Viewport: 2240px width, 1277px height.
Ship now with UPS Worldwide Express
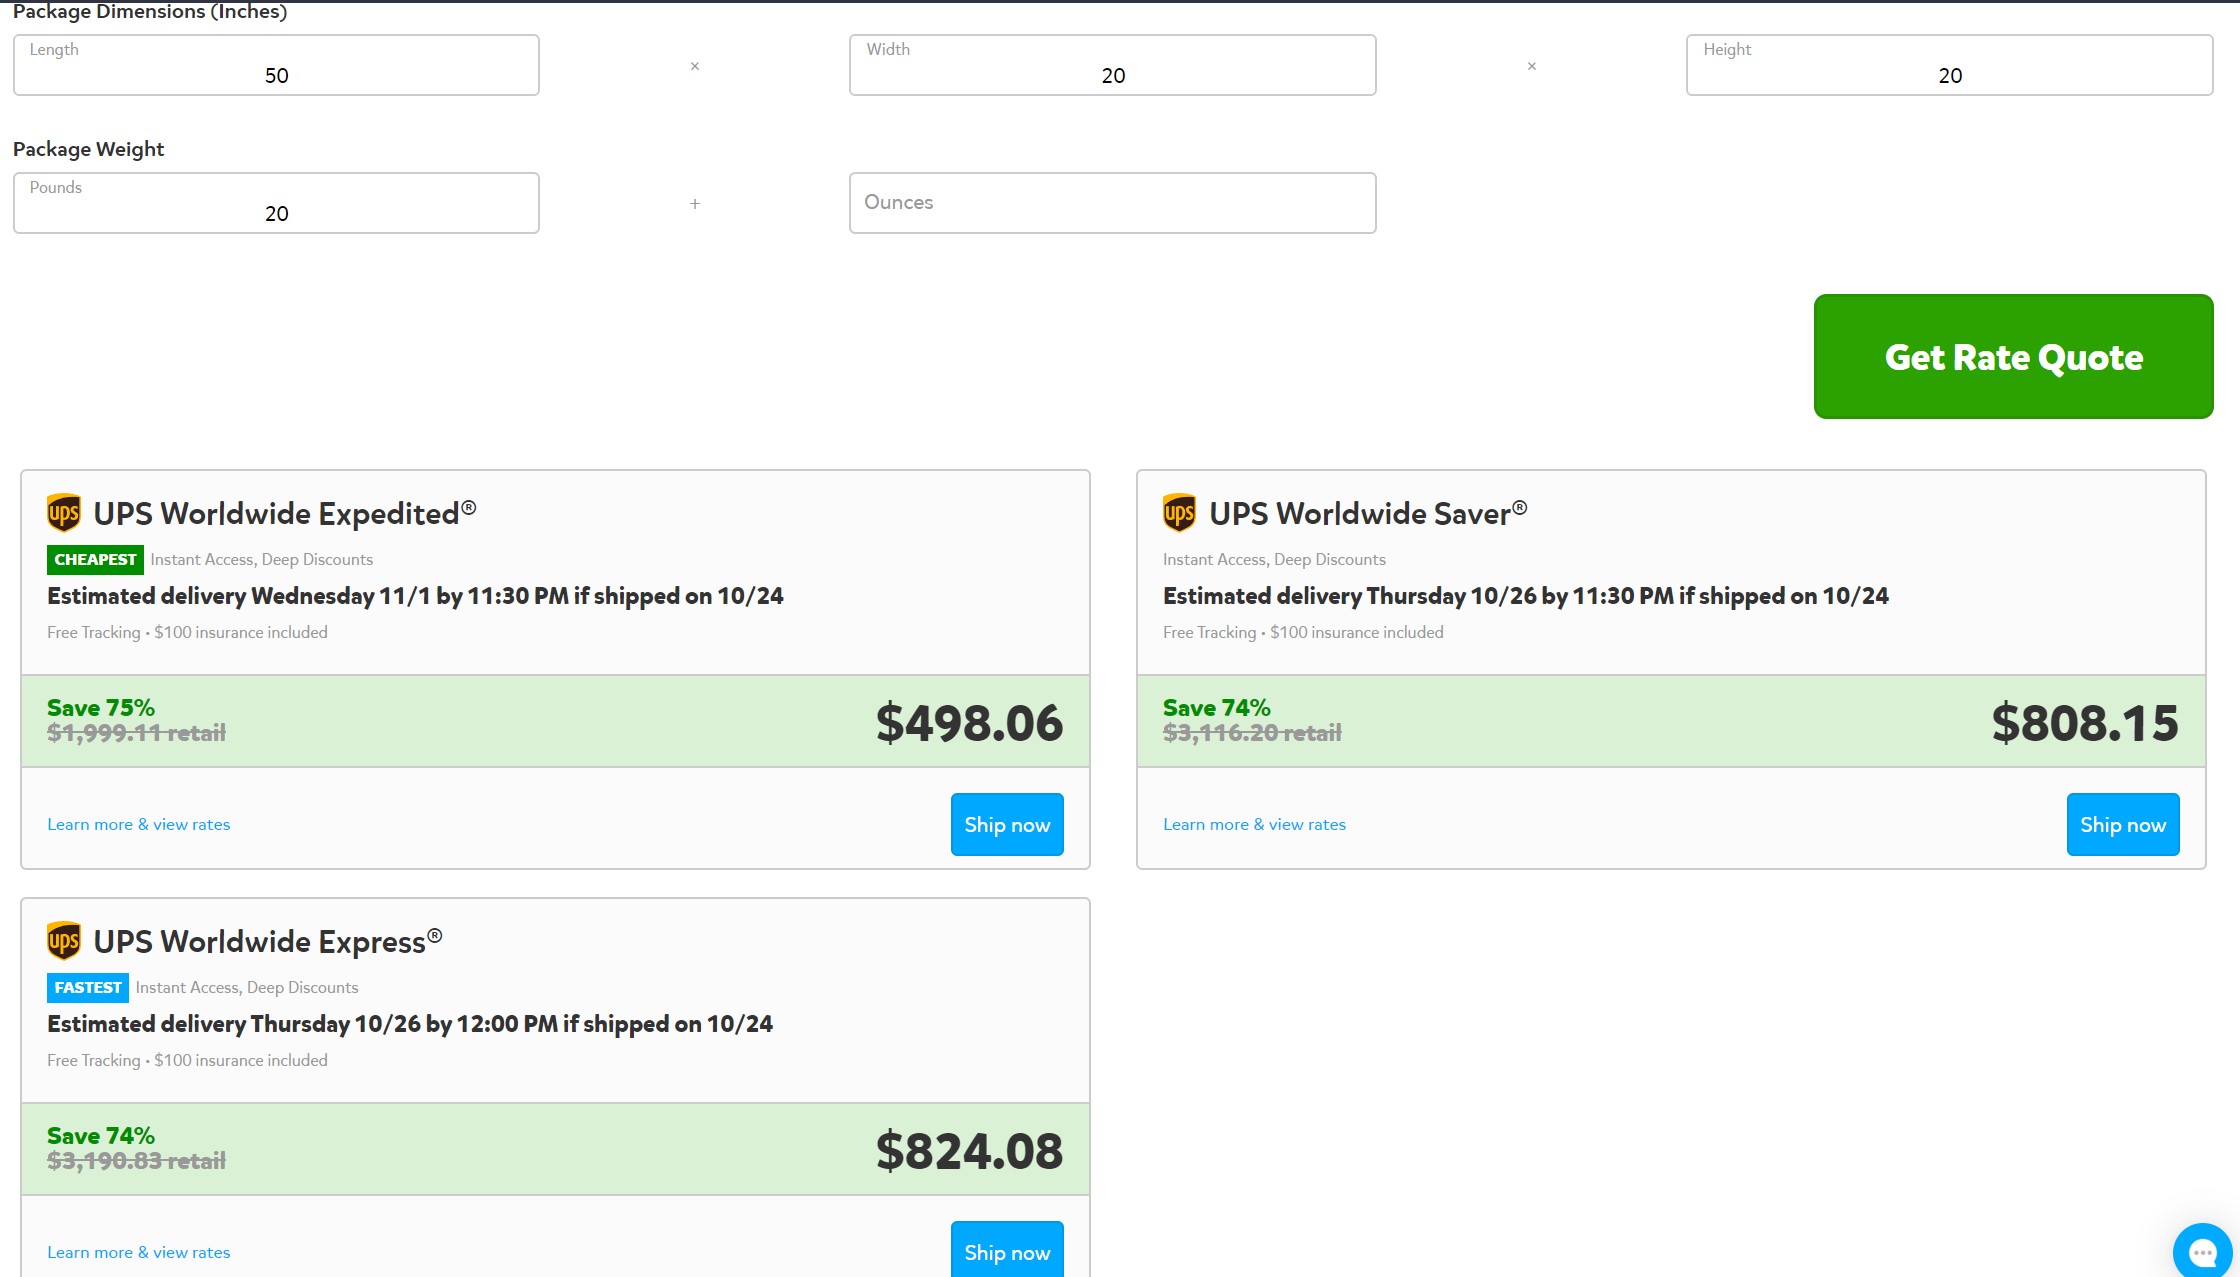1007,1250
